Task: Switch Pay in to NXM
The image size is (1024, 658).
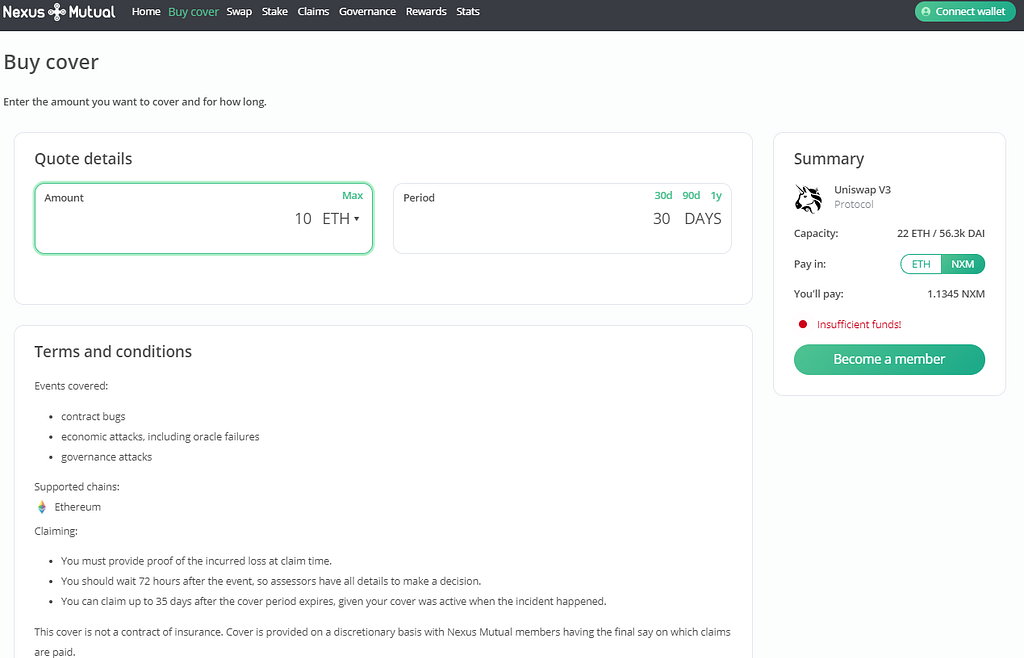Action: pos(963,264)
